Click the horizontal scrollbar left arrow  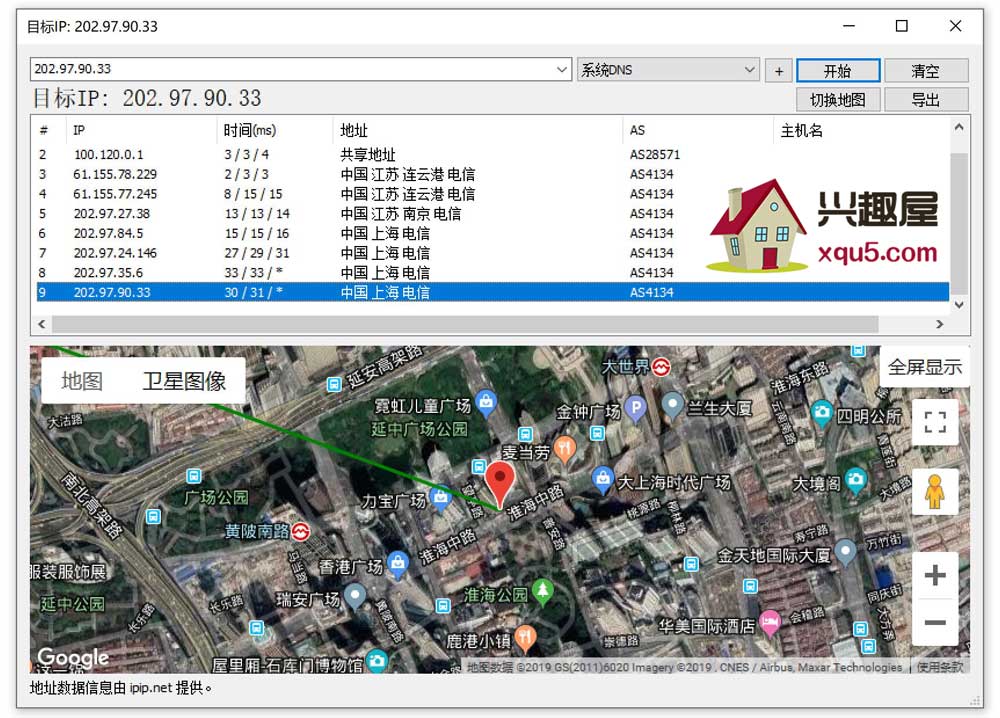42,324
